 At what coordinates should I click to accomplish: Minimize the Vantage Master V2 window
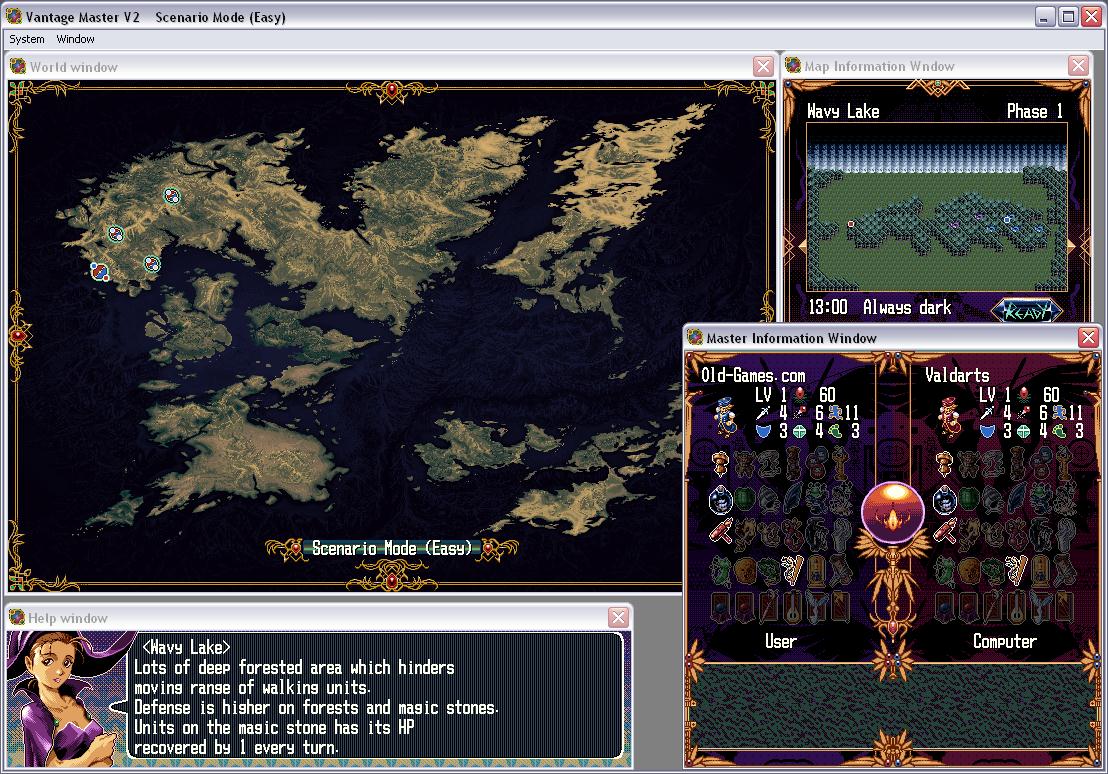click(x=1046, y=17)
